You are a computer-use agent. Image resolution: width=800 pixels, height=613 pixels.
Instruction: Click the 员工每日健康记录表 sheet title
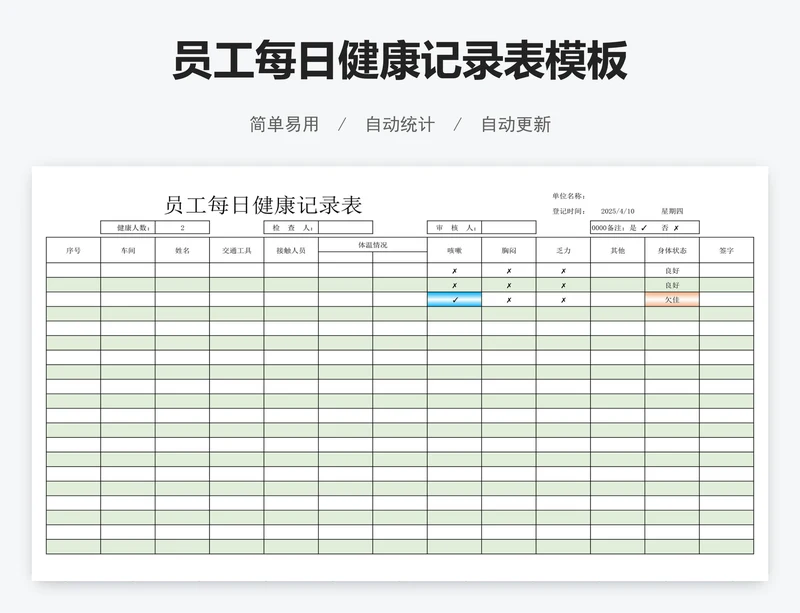(263, 205)
